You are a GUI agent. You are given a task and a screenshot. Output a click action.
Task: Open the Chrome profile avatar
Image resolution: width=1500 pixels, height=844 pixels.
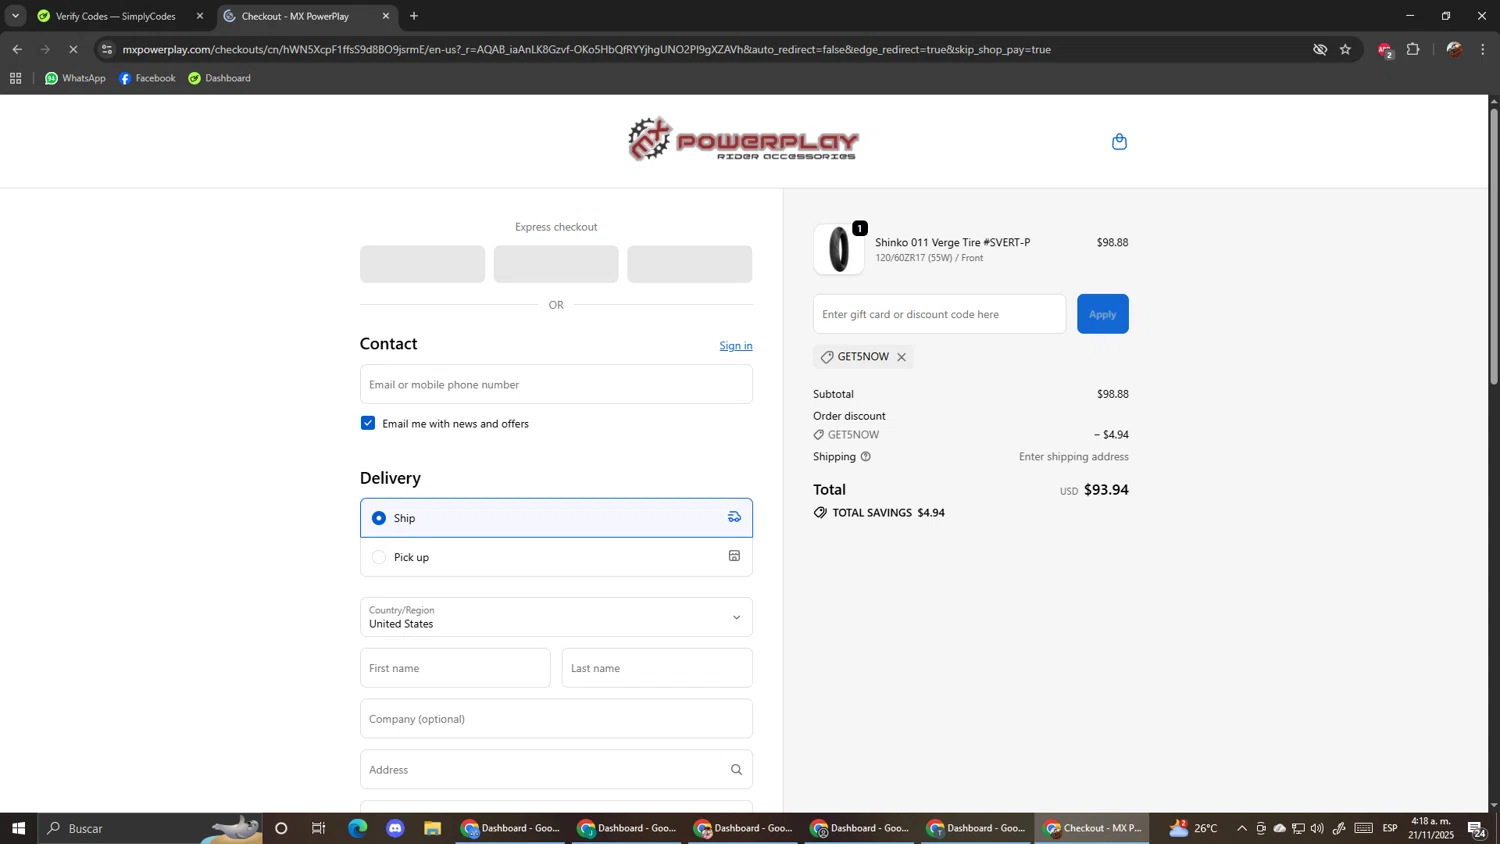coord(1454,49)
